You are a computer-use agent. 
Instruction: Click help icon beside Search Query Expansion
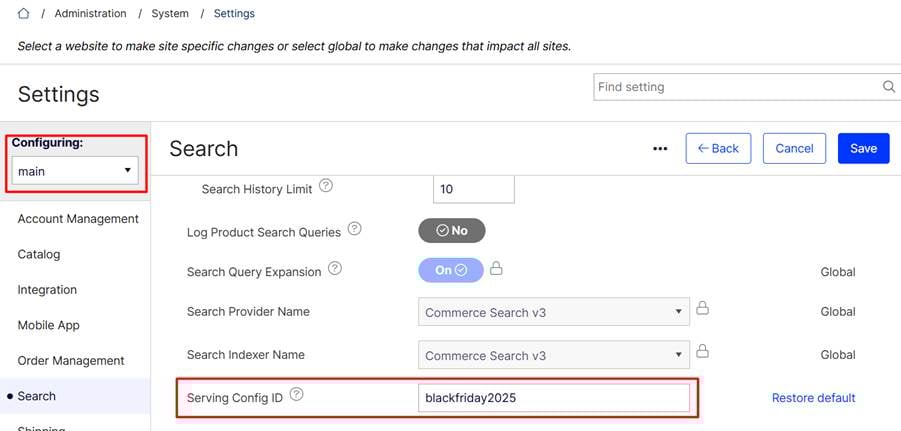point(335,269)
